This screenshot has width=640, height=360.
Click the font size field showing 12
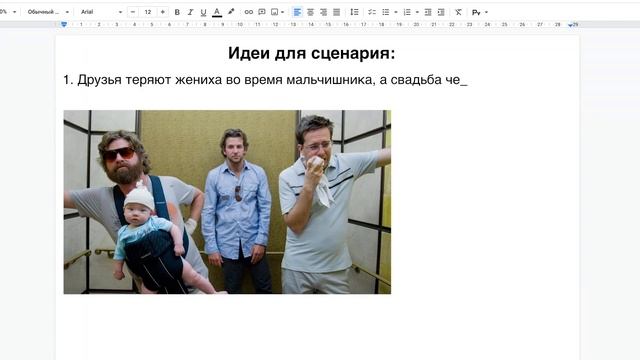pos(148,12)
